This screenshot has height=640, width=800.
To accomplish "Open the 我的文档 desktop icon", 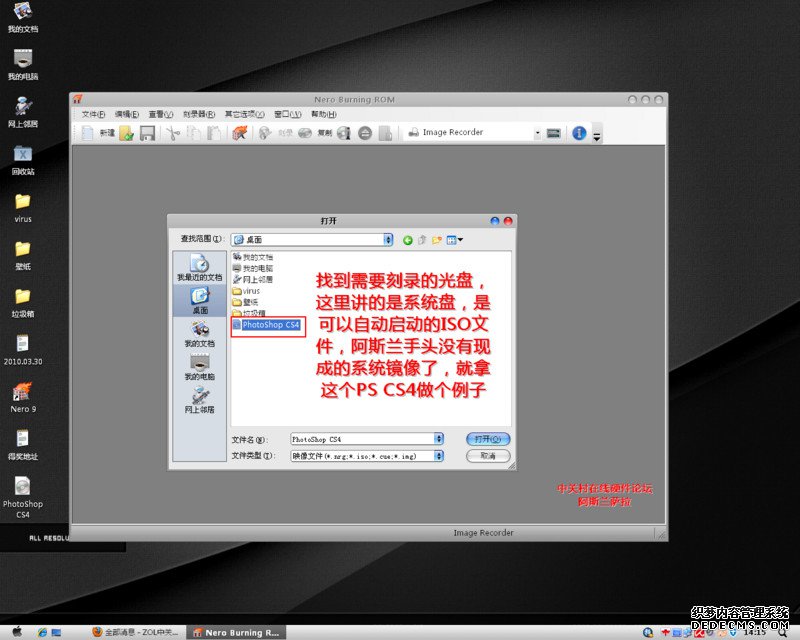I will [23, 17].
